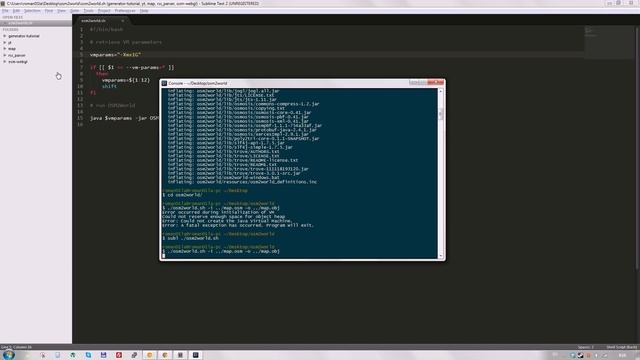Screen dimensions: 640x360
Task: Click the console scrollbar down arrow
Action: pos(440,256)
